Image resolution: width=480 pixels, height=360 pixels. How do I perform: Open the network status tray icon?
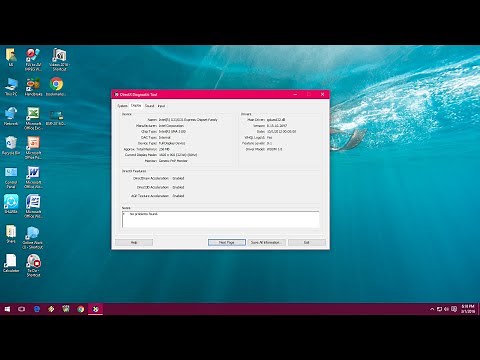[x=440, y=309]
